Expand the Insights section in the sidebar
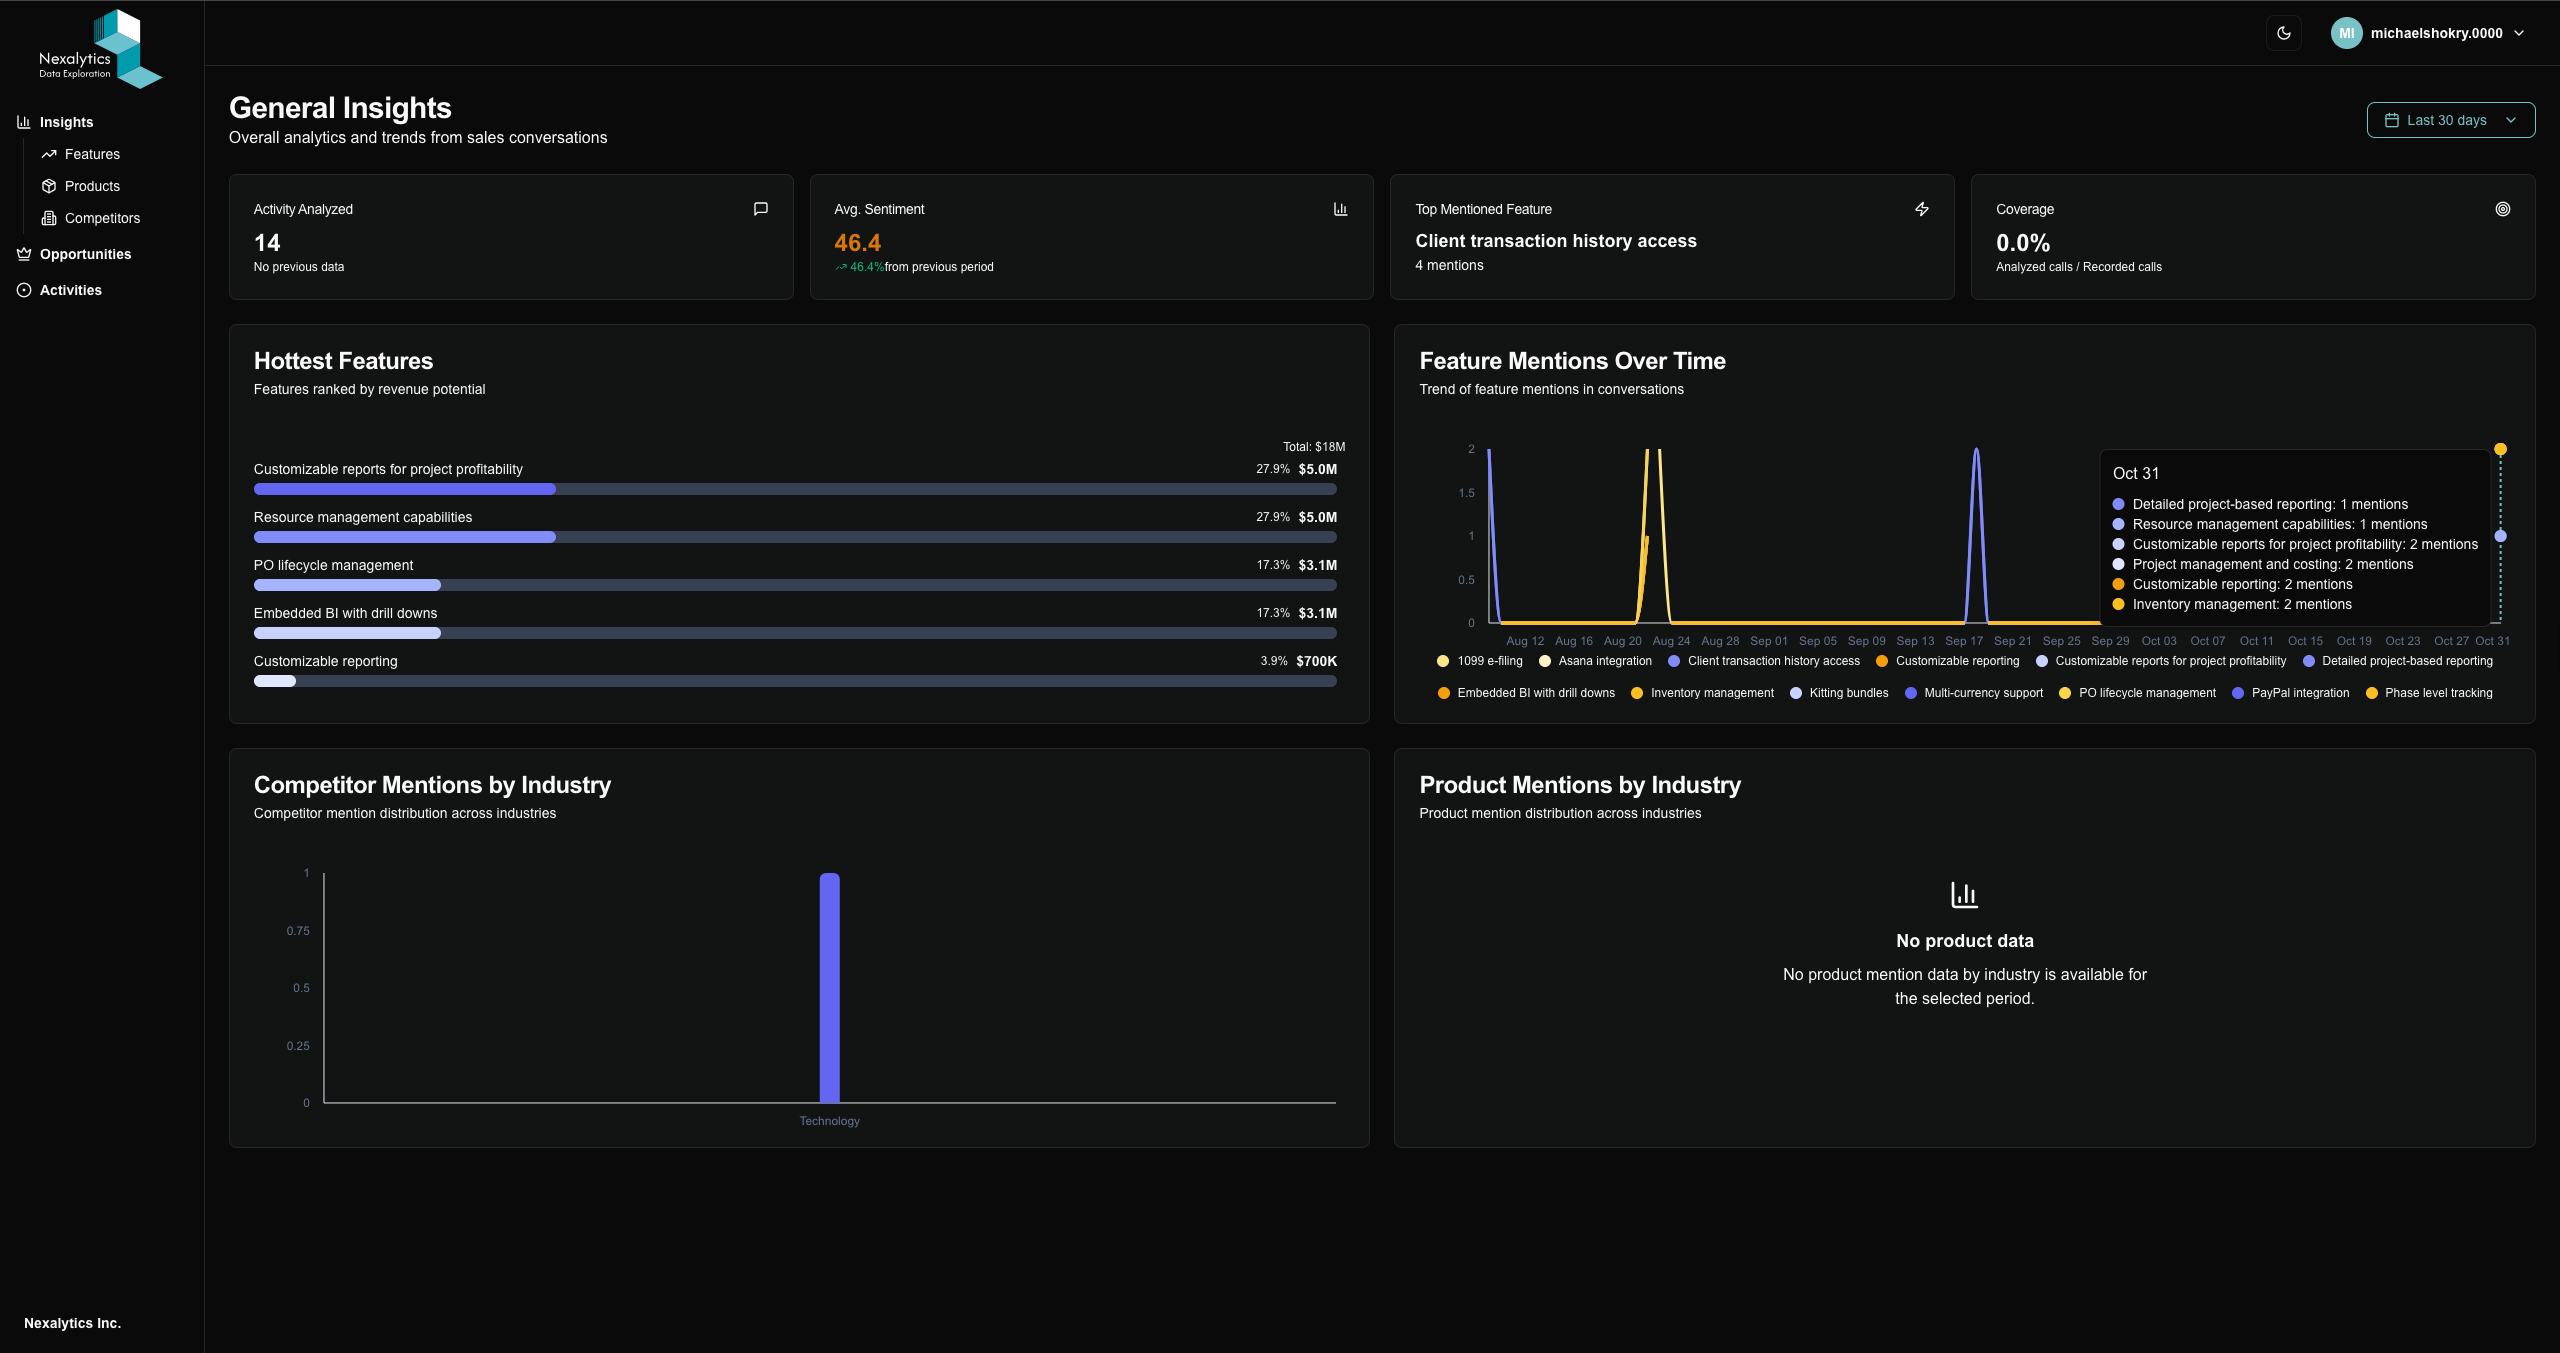Viewport: 2560px width, 1353px height. click(x=66, y=122)
